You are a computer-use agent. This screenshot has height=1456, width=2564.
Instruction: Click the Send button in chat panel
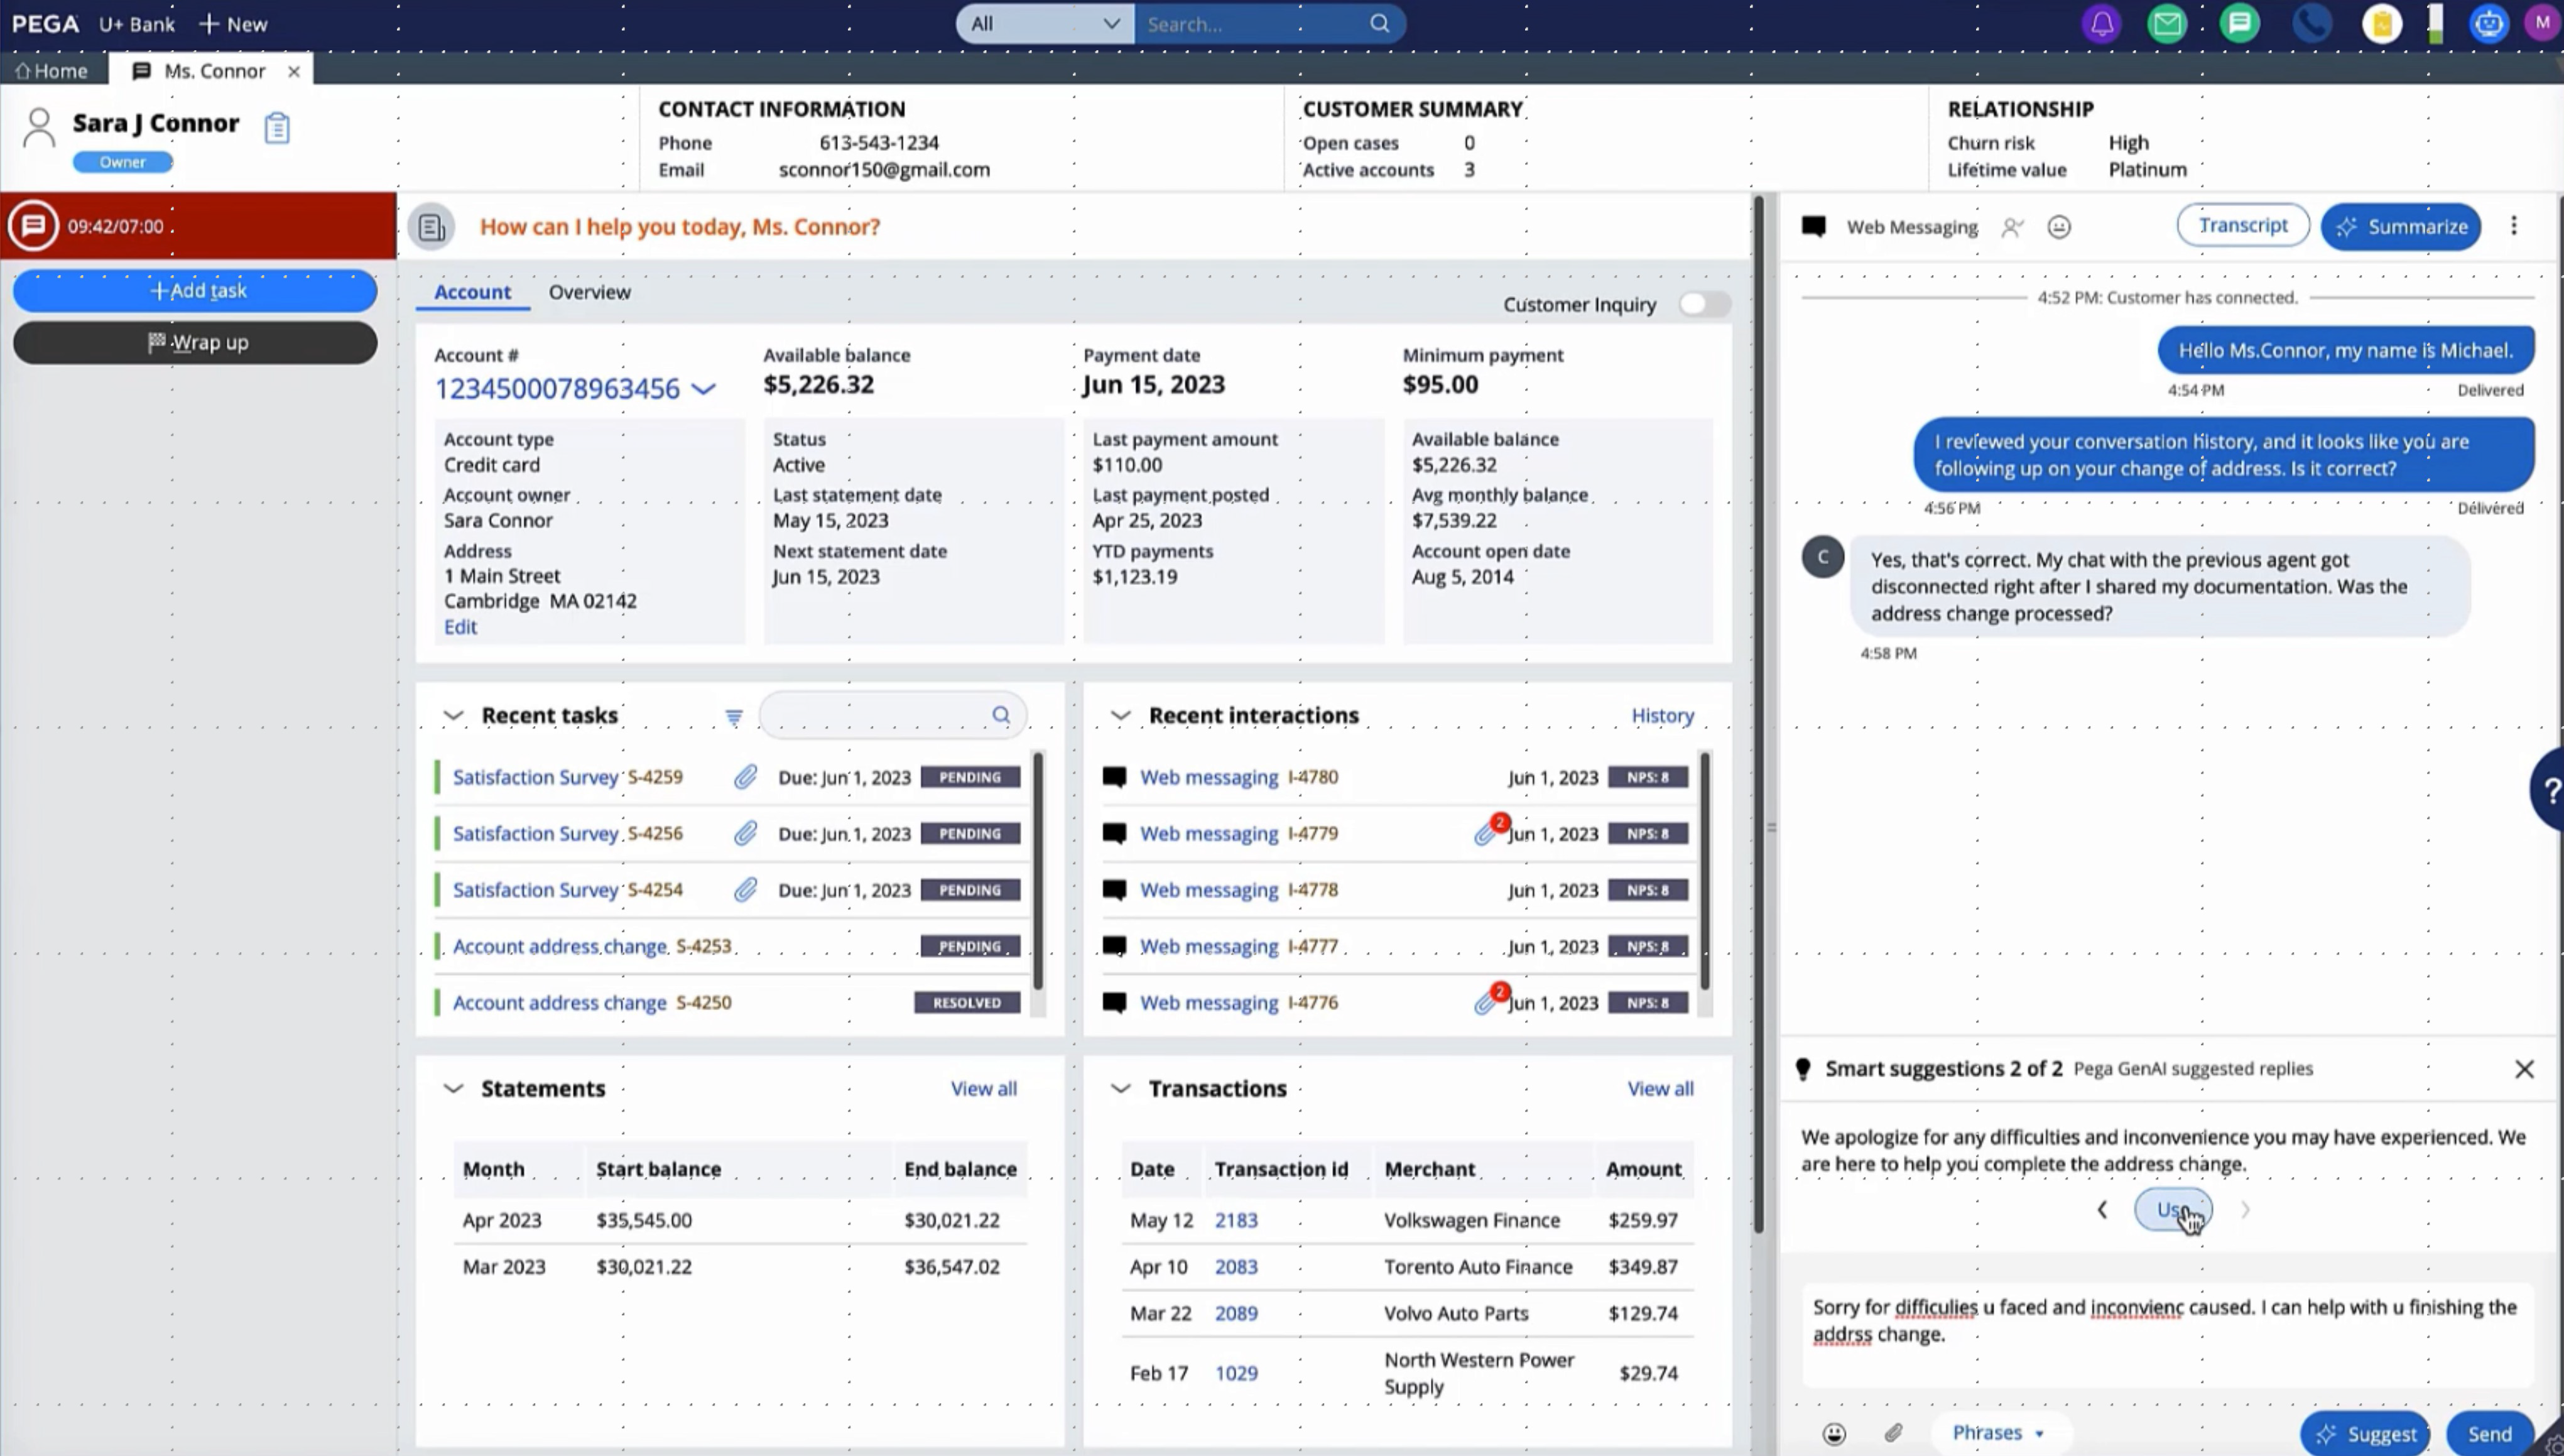(x=2490, y=1432)
